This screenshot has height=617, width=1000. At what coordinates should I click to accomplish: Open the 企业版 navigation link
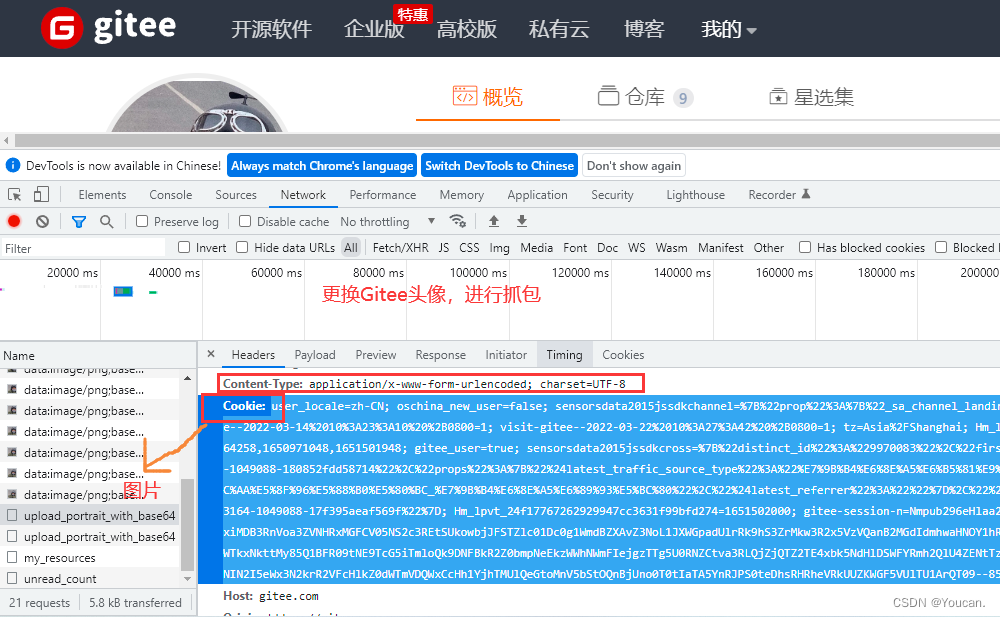[x=374, y=29]
